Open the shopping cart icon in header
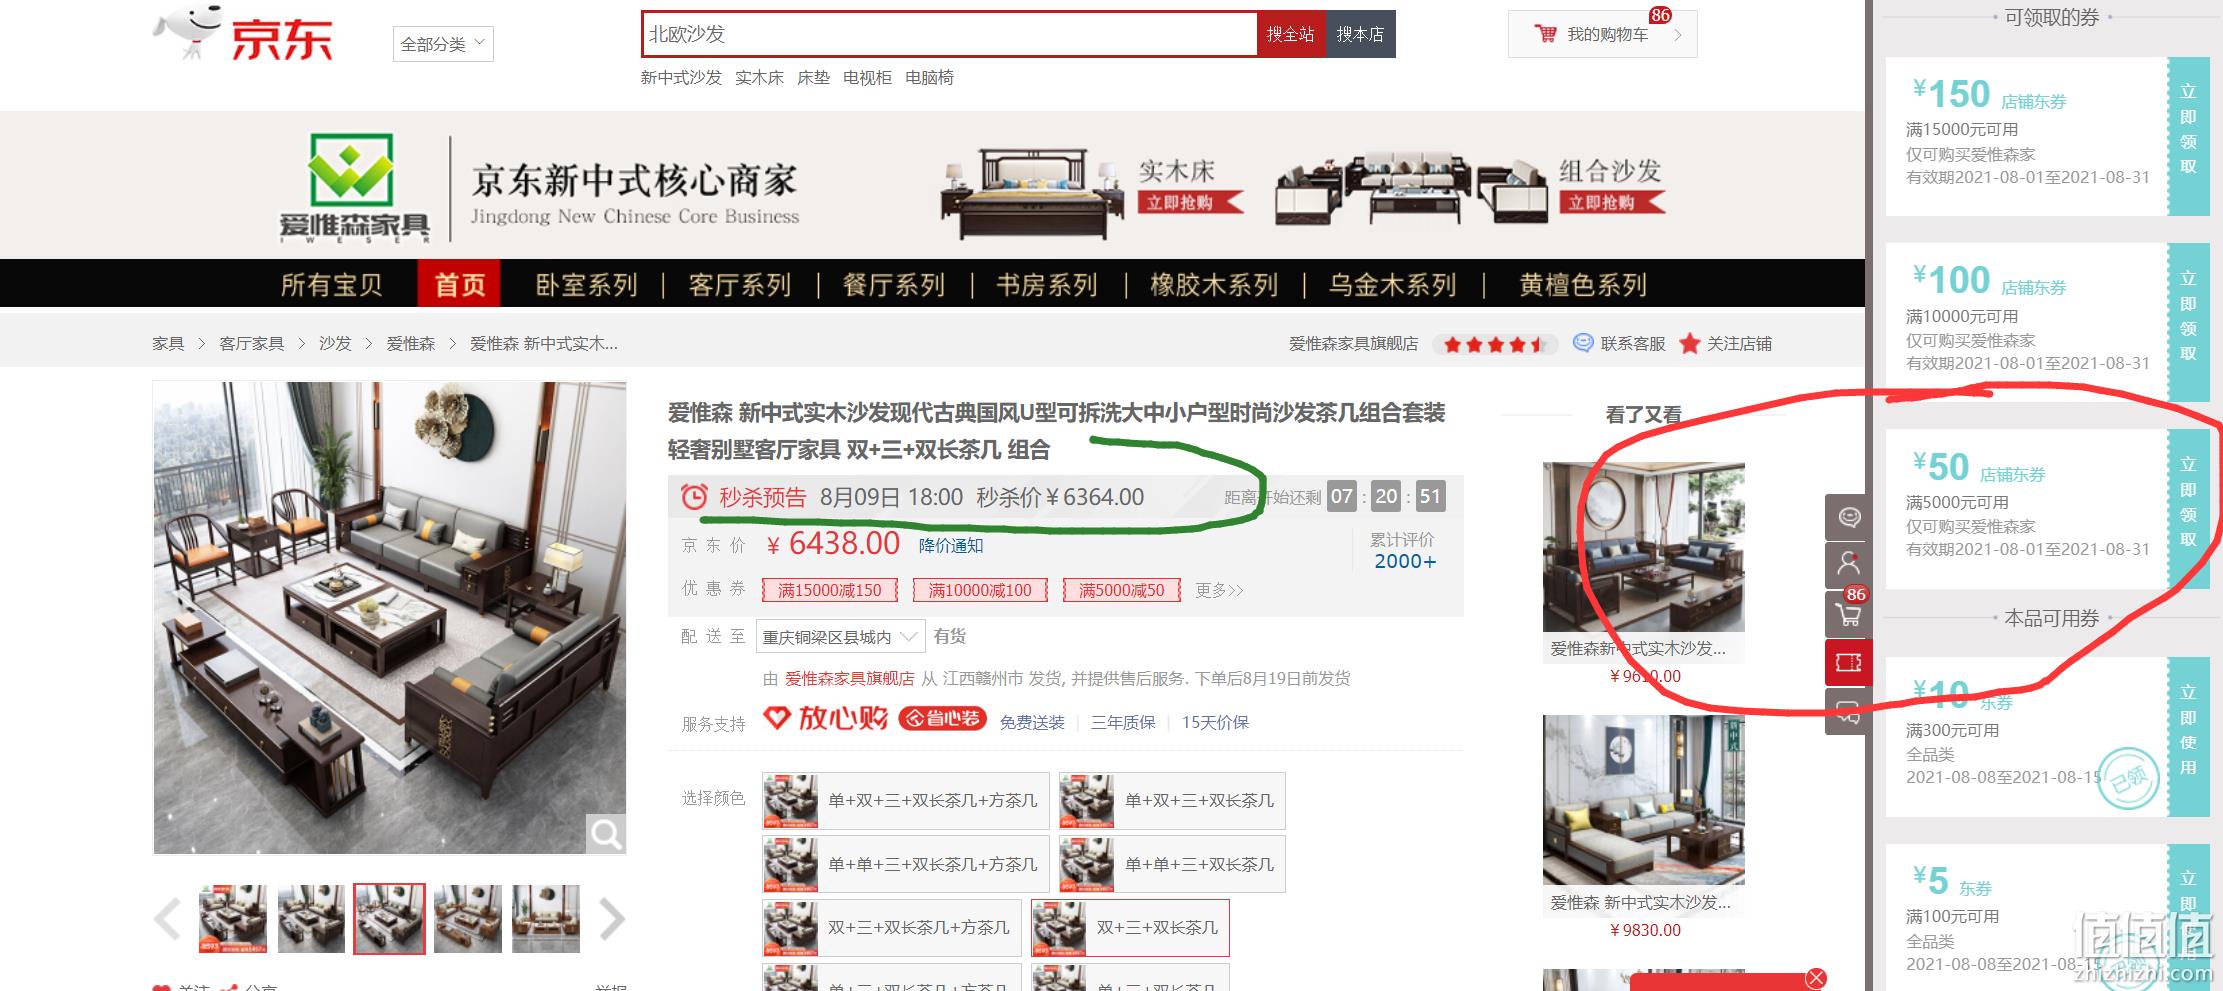The width and height of the screenshot is (2223, 991). pos(1545,34)
